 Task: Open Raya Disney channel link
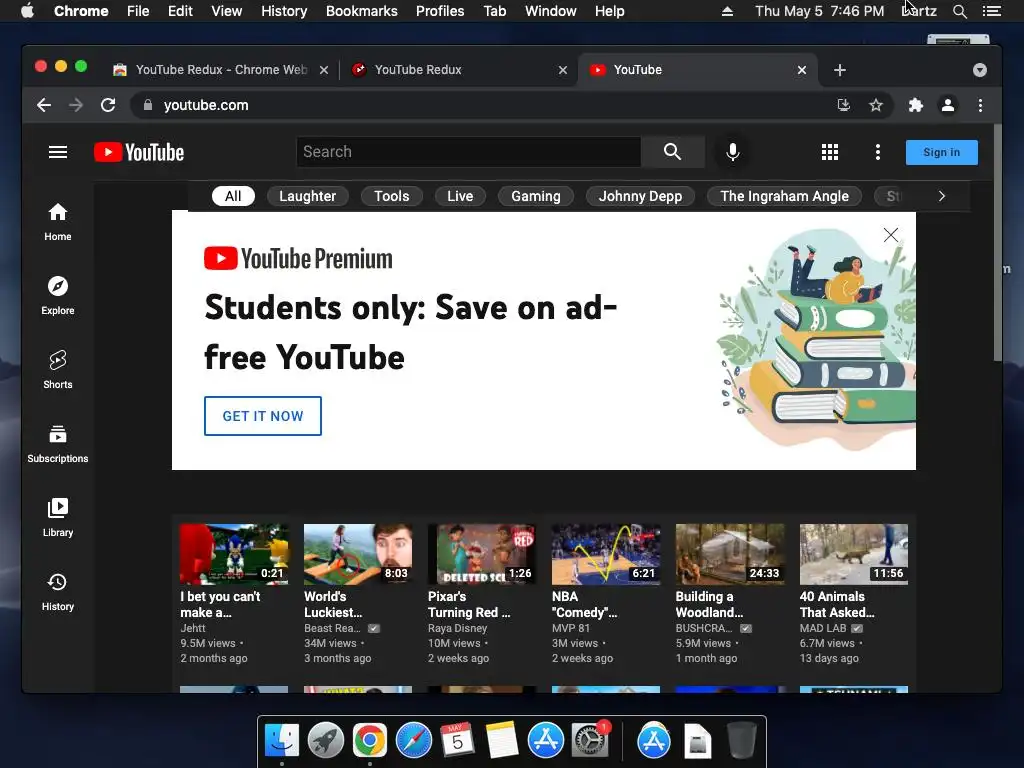457,628
